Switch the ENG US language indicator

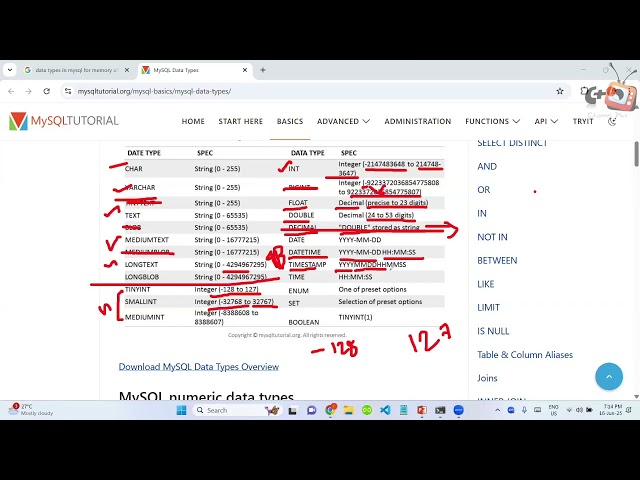(553, 410)
